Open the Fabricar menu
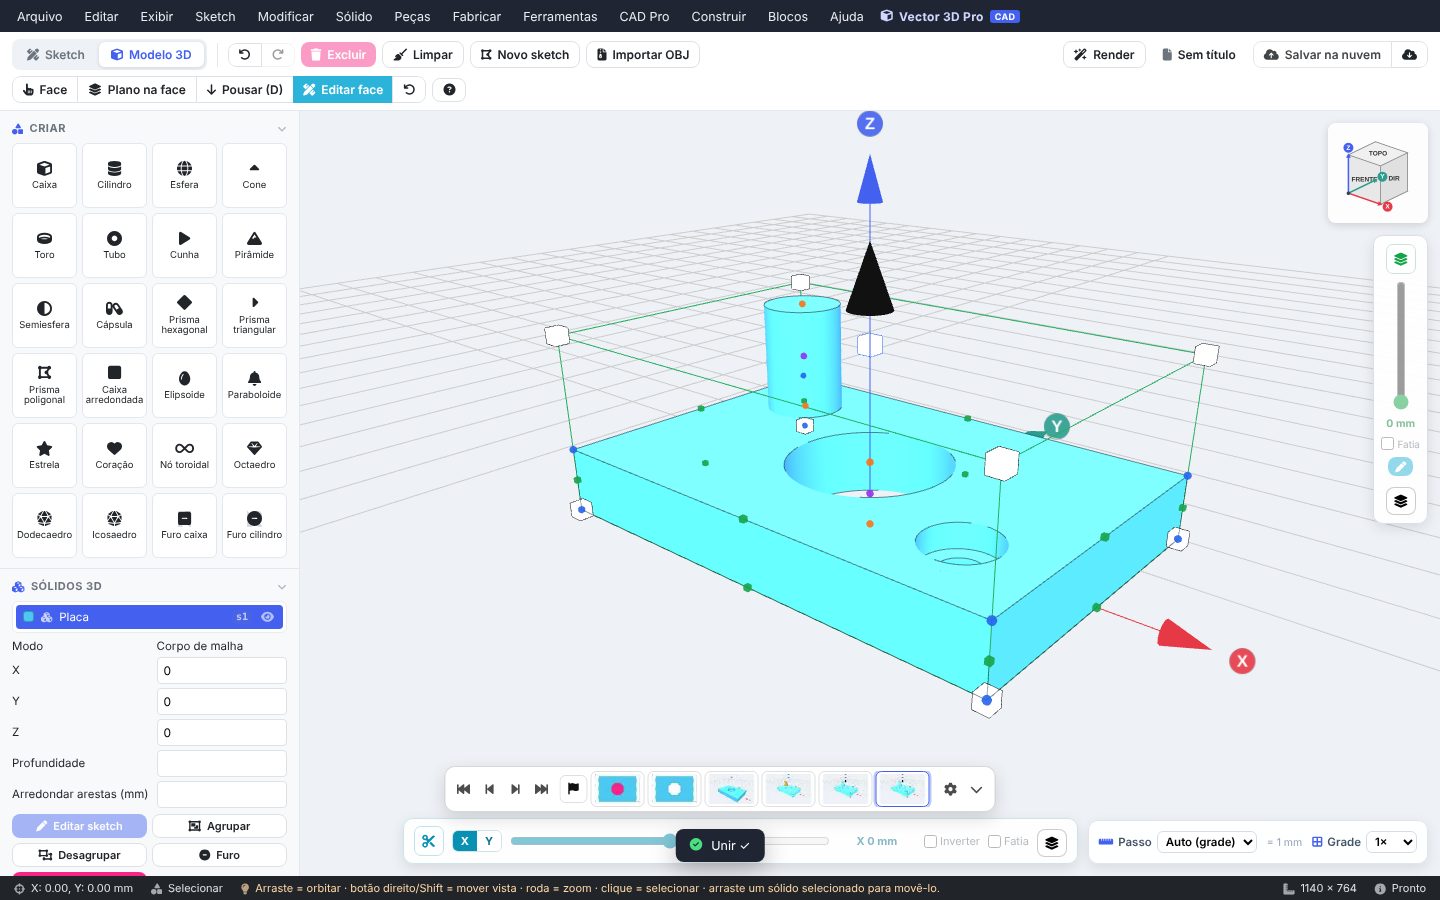 click(x=477, y=16)
